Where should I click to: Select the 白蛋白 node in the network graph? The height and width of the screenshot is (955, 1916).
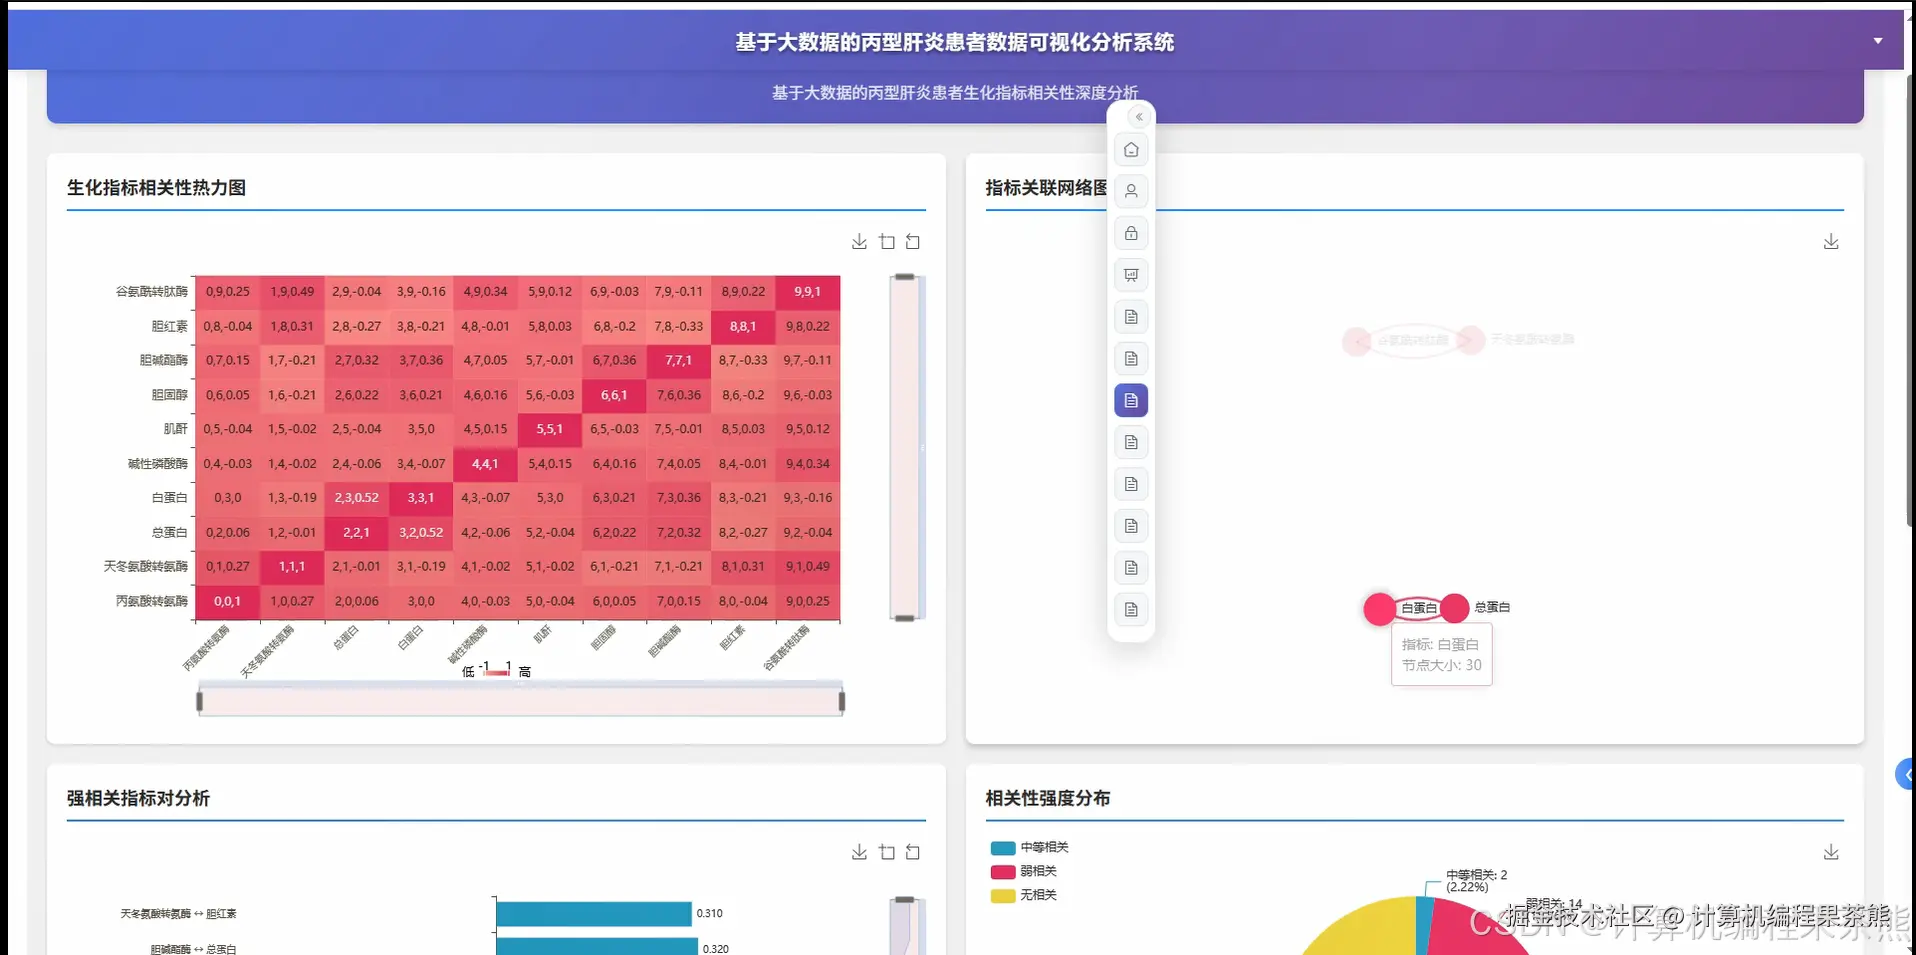(x=1380, y=609)
